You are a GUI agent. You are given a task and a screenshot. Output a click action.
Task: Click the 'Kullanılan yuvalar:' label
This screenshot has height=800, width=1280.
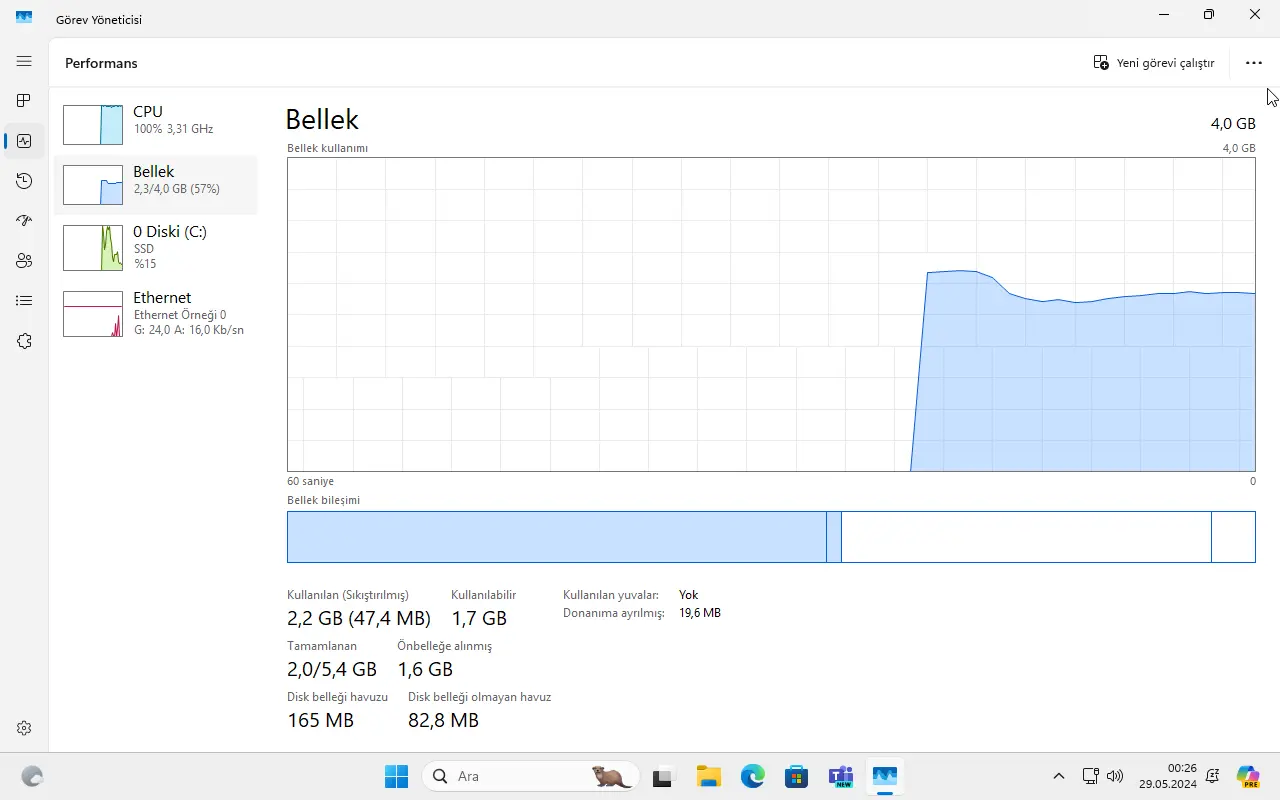coord(611,595)
